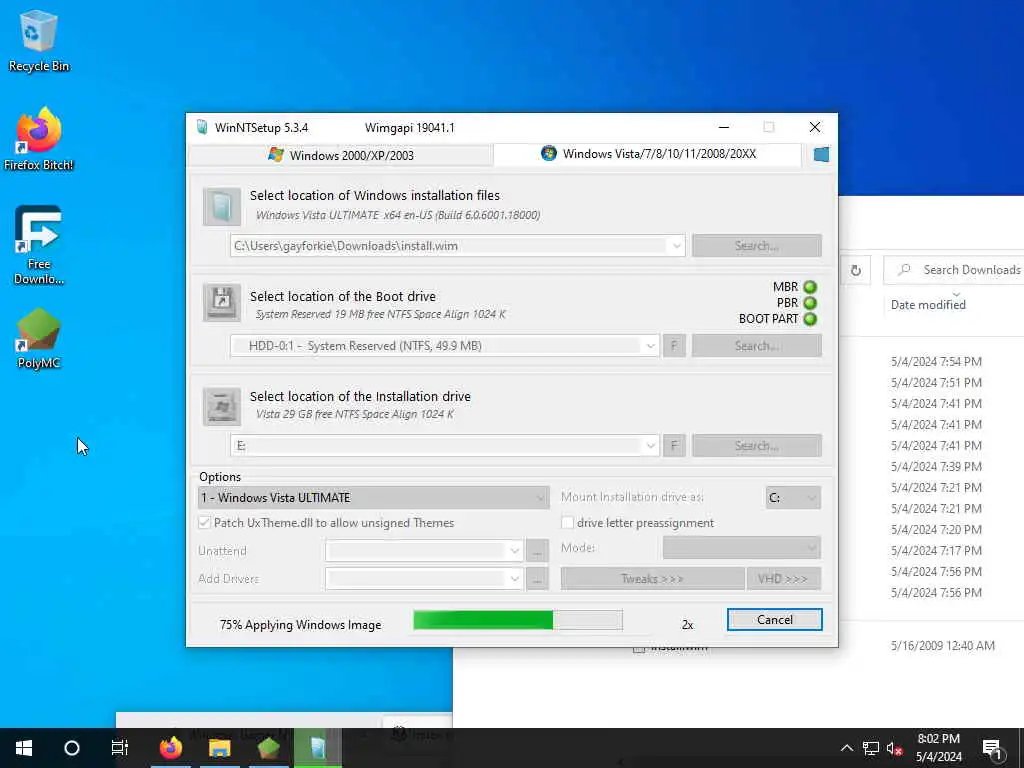Expand the Boot drive HDD-0:1 dropdown
Image resolution: width=1024 pixels, height=768 pixels.
[x=650, y=345]
